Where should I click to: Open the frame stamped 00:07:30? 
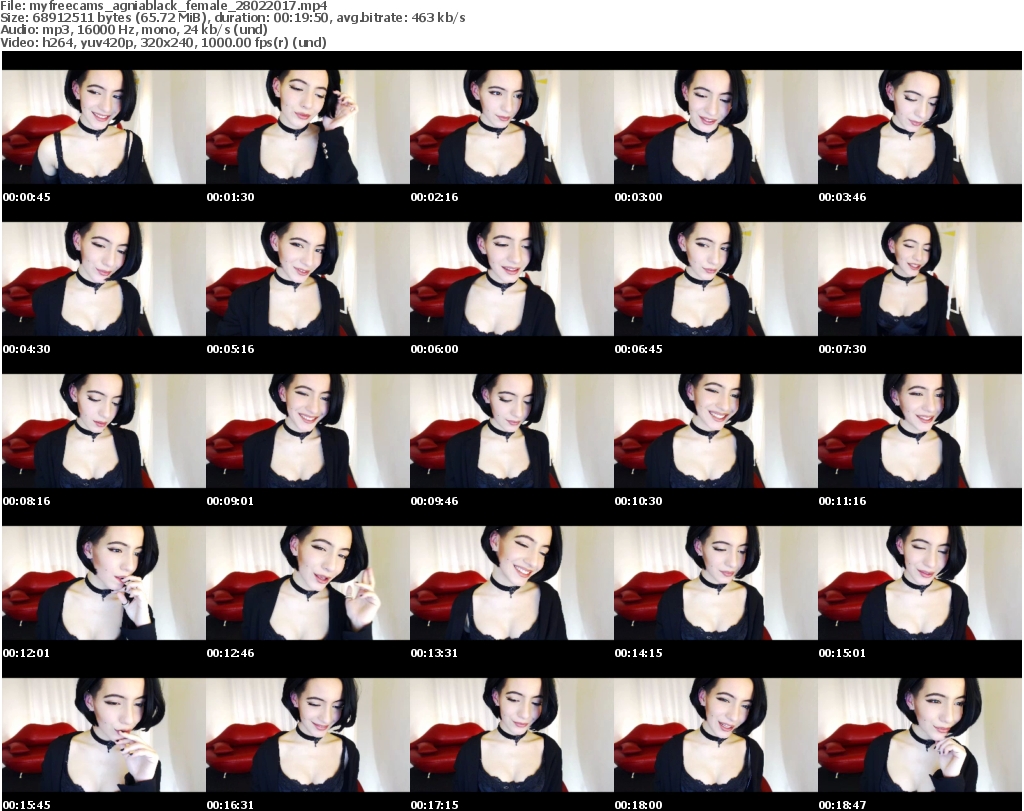click(x=920, y=279)
